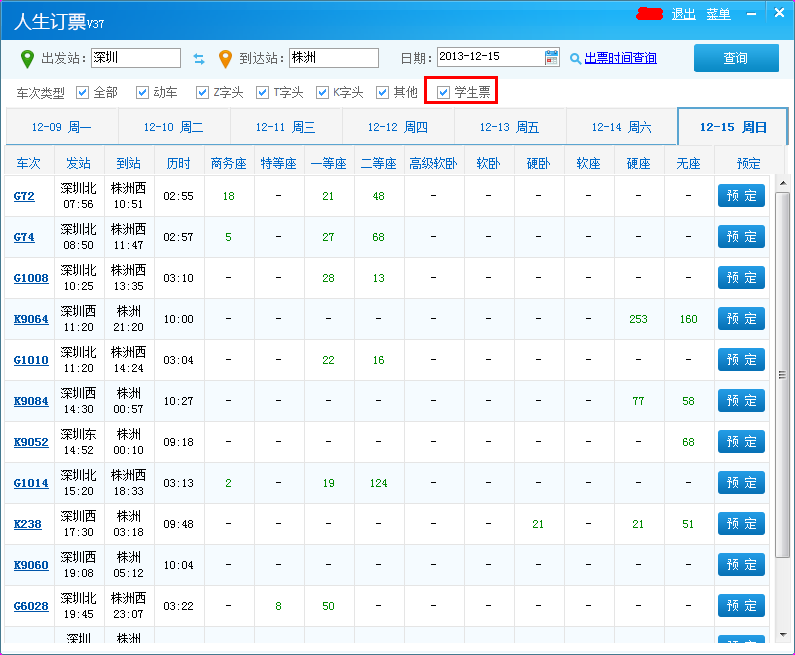
Task: Click the train list vertical scrollbar thumb
Action: coord(782,375)
